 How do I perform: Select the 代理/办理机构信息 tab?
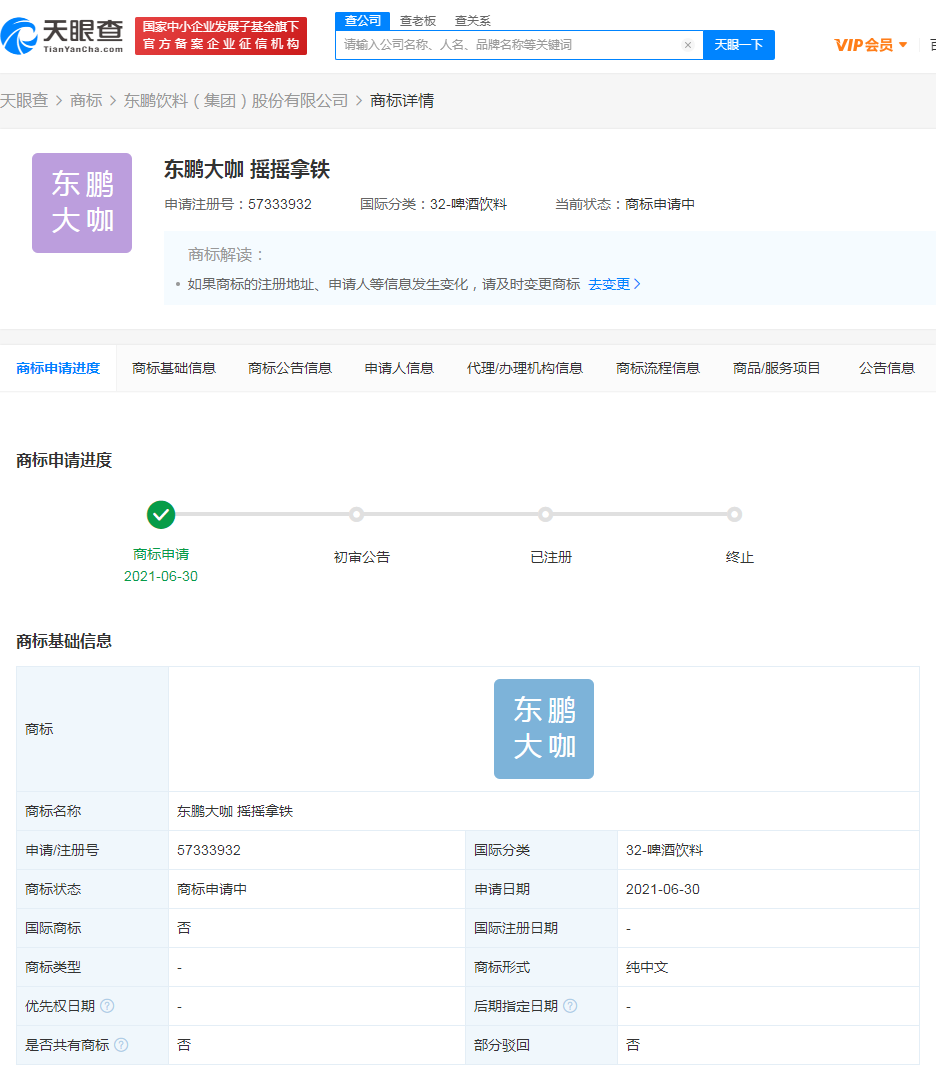[x=524, y=368]
